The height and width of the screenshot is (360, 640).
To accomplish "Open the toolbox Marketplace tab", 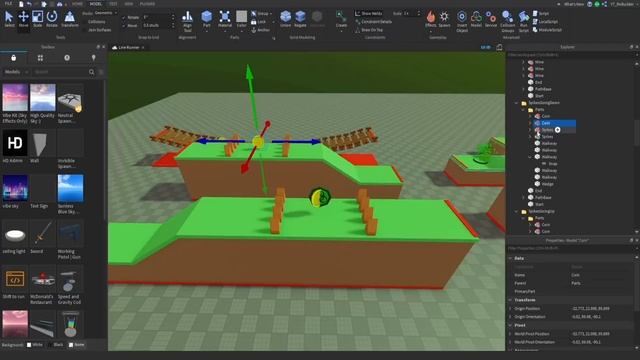I will [x=13, y=58].
